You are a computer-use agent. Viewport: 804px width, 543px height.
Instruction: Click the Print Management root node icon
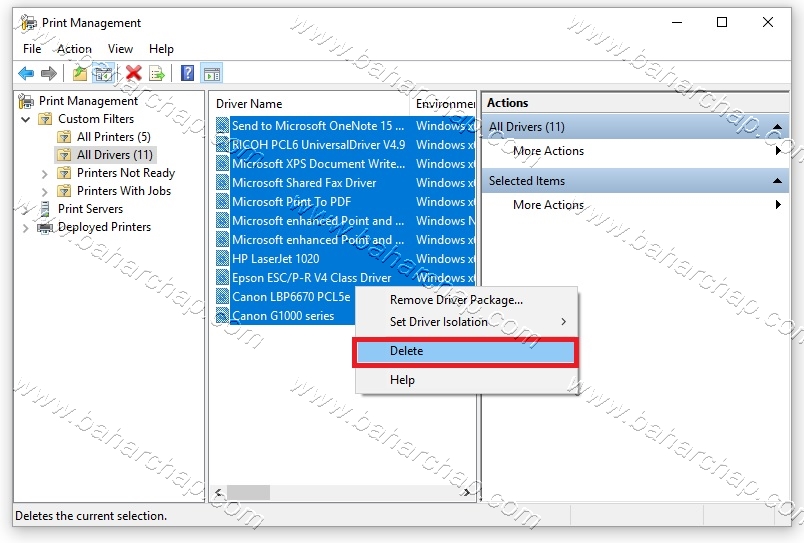click(26, 101)
